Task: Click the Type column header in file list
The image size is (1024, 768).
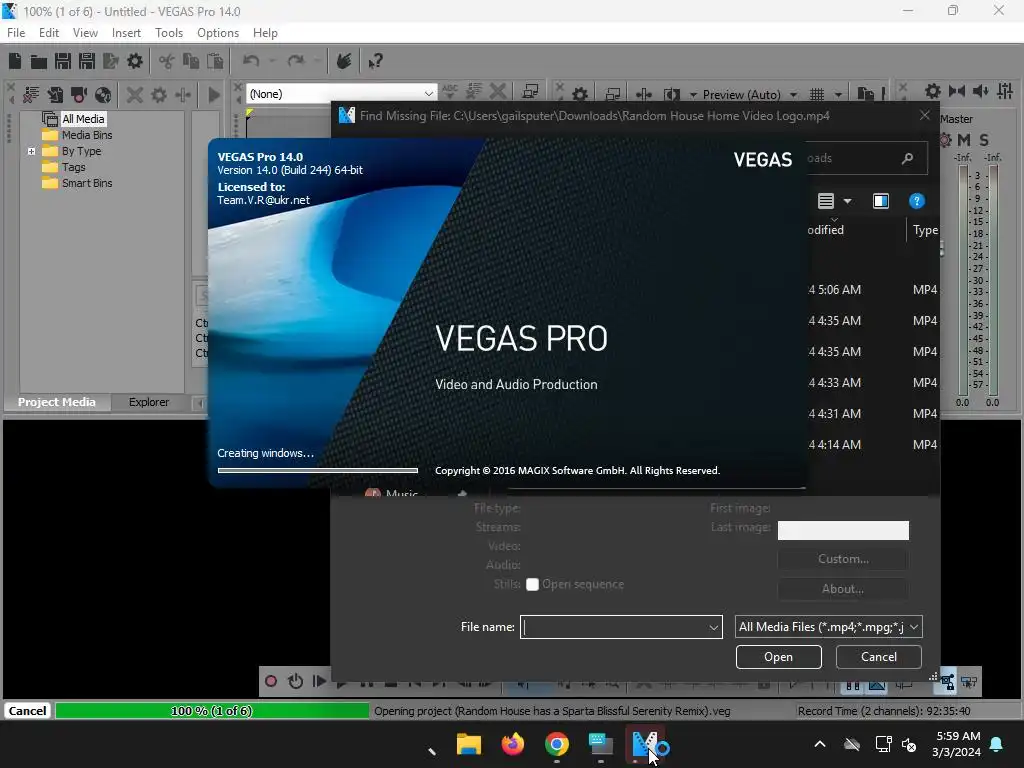Action: [x=925, y=230]
